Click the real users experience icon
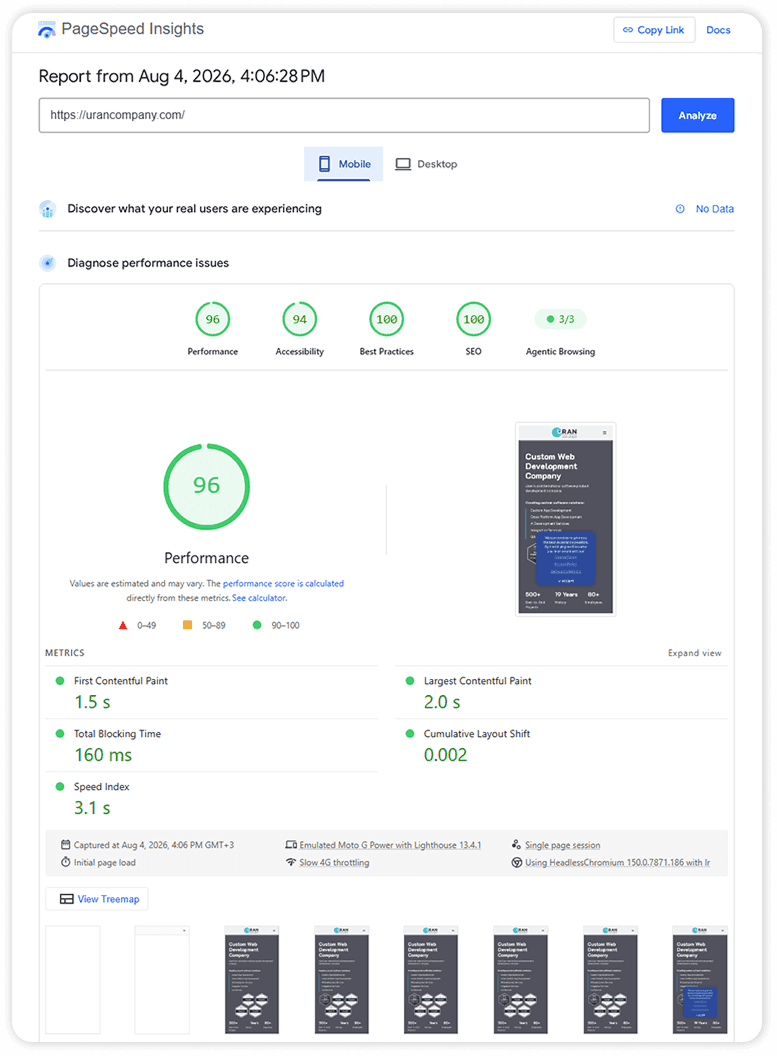The width and height of the screenshot is (777, 1056). click(47, 209)
